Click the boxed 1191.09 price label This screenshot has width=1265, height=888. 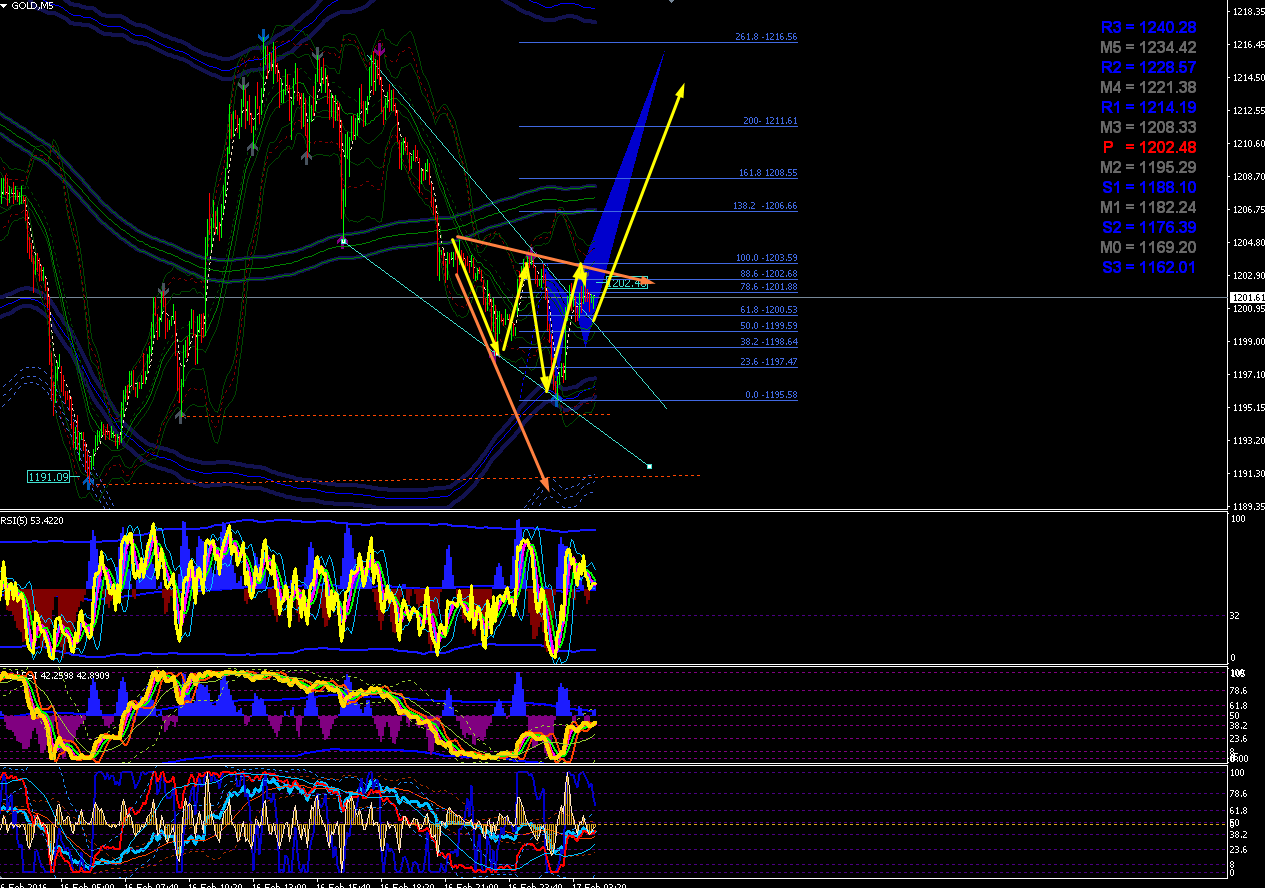click(48, 477)
